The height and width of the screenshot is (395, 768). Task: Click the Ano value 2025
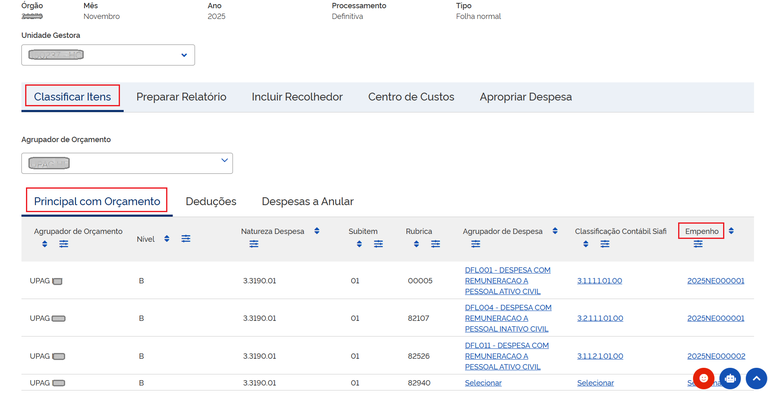click(216, 16)
